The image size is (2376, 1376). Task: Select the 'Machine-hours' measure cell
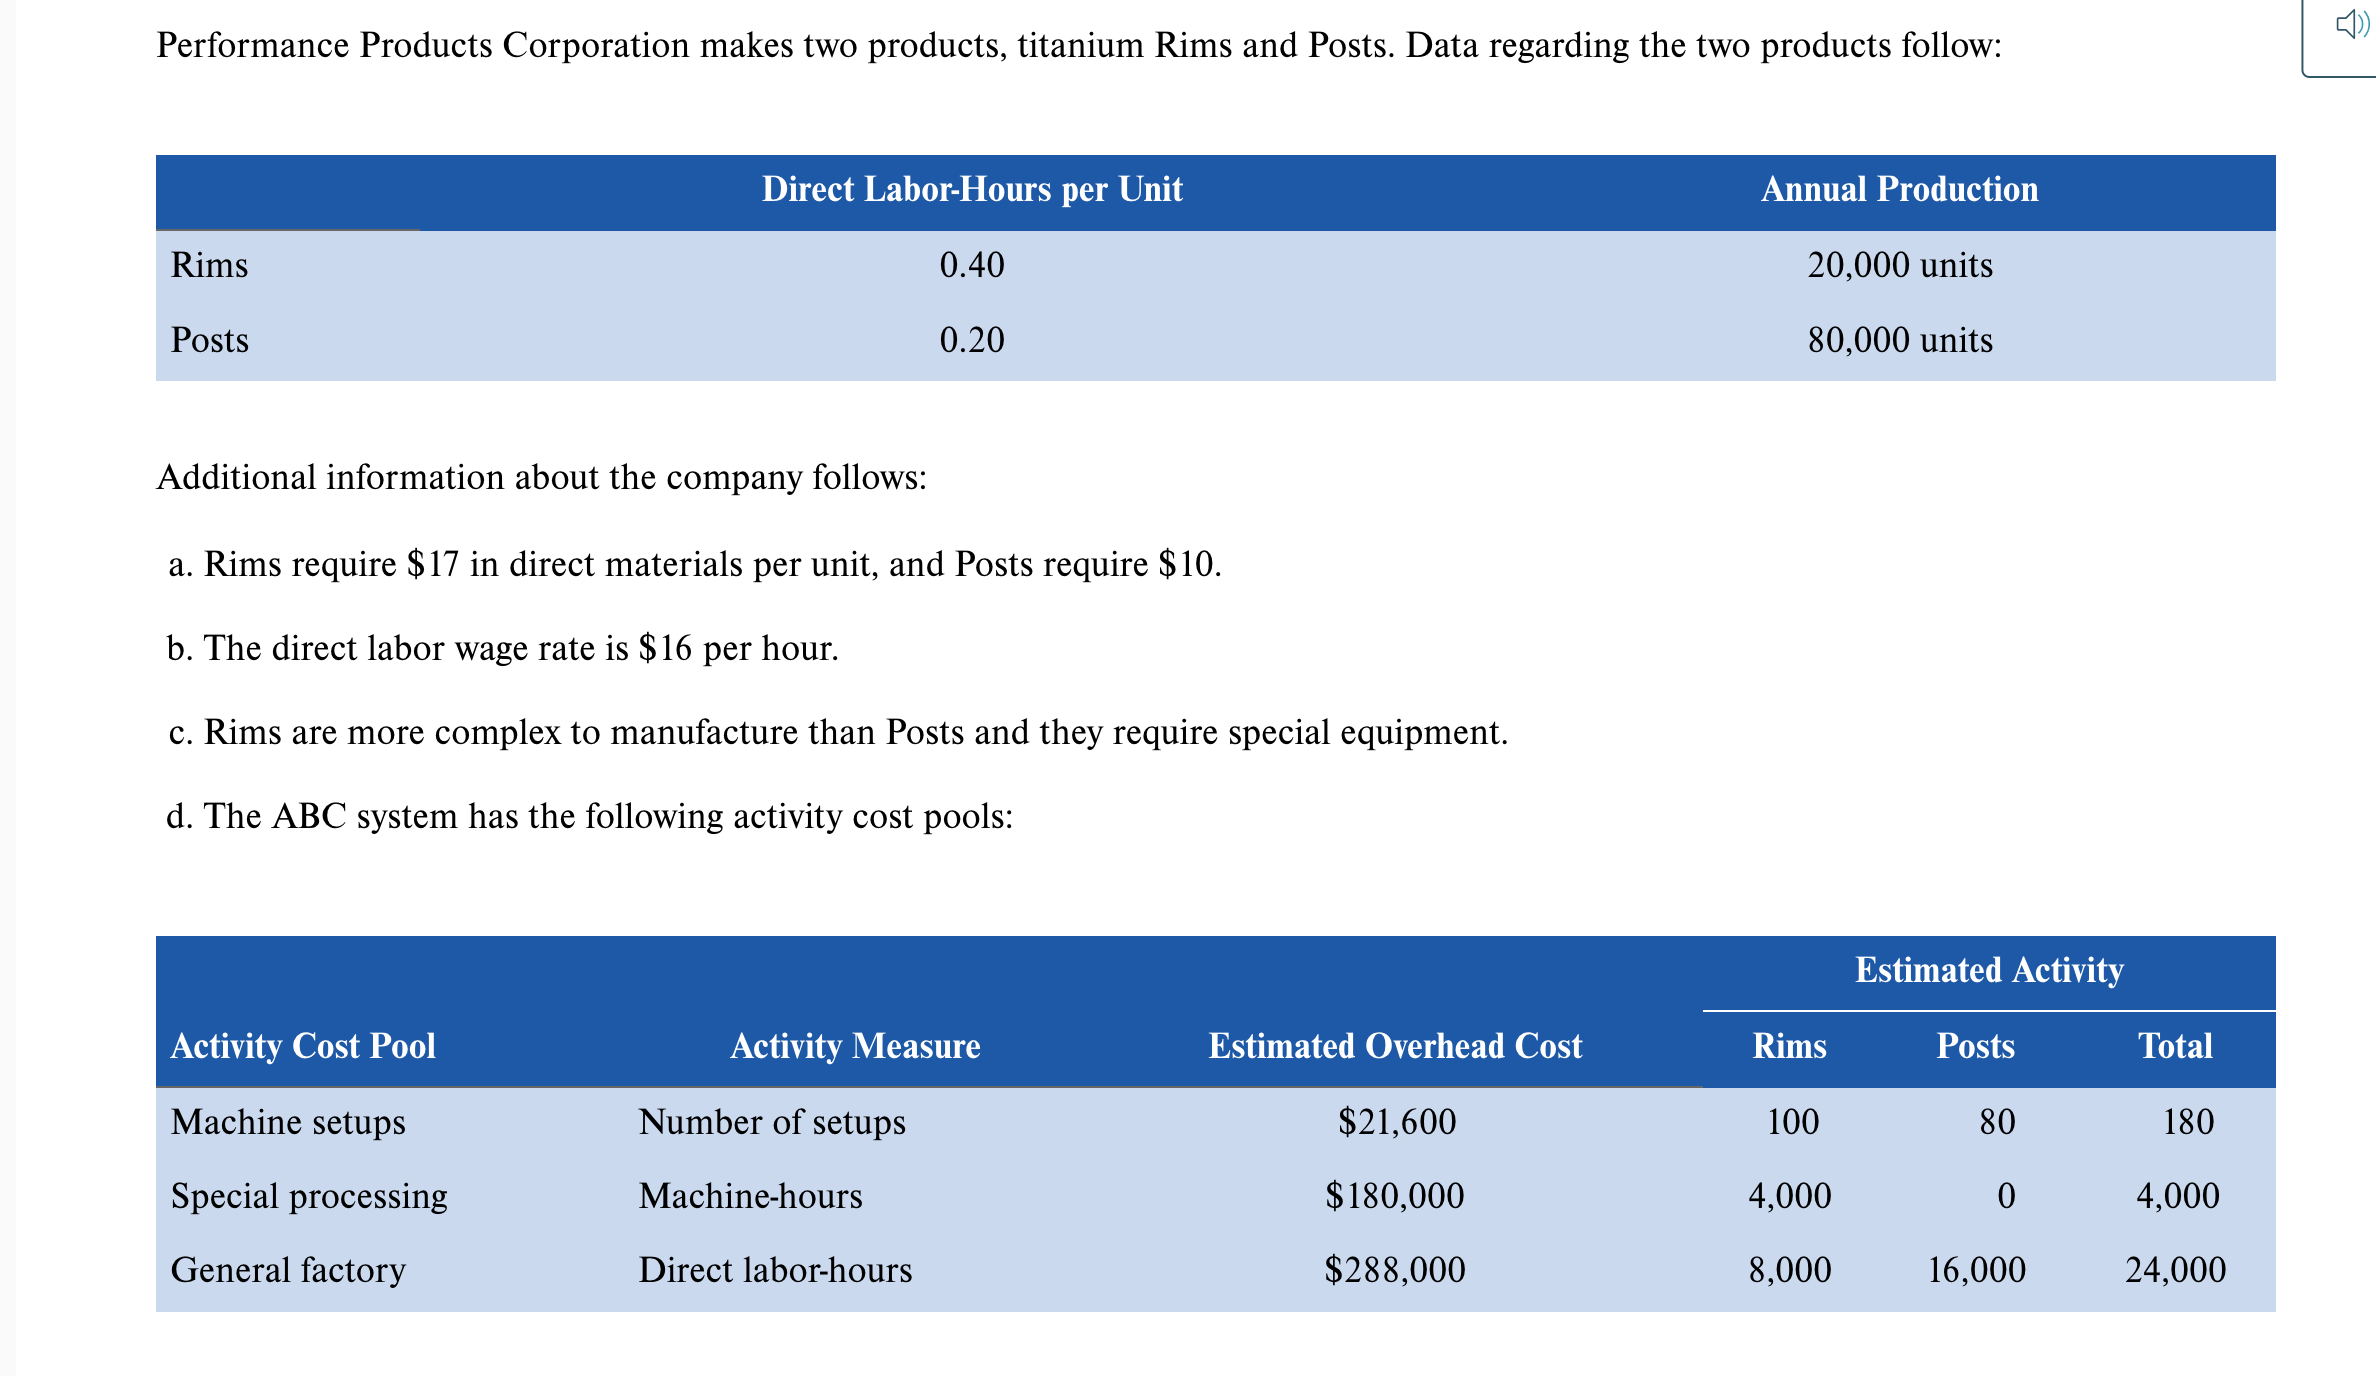750,1196
